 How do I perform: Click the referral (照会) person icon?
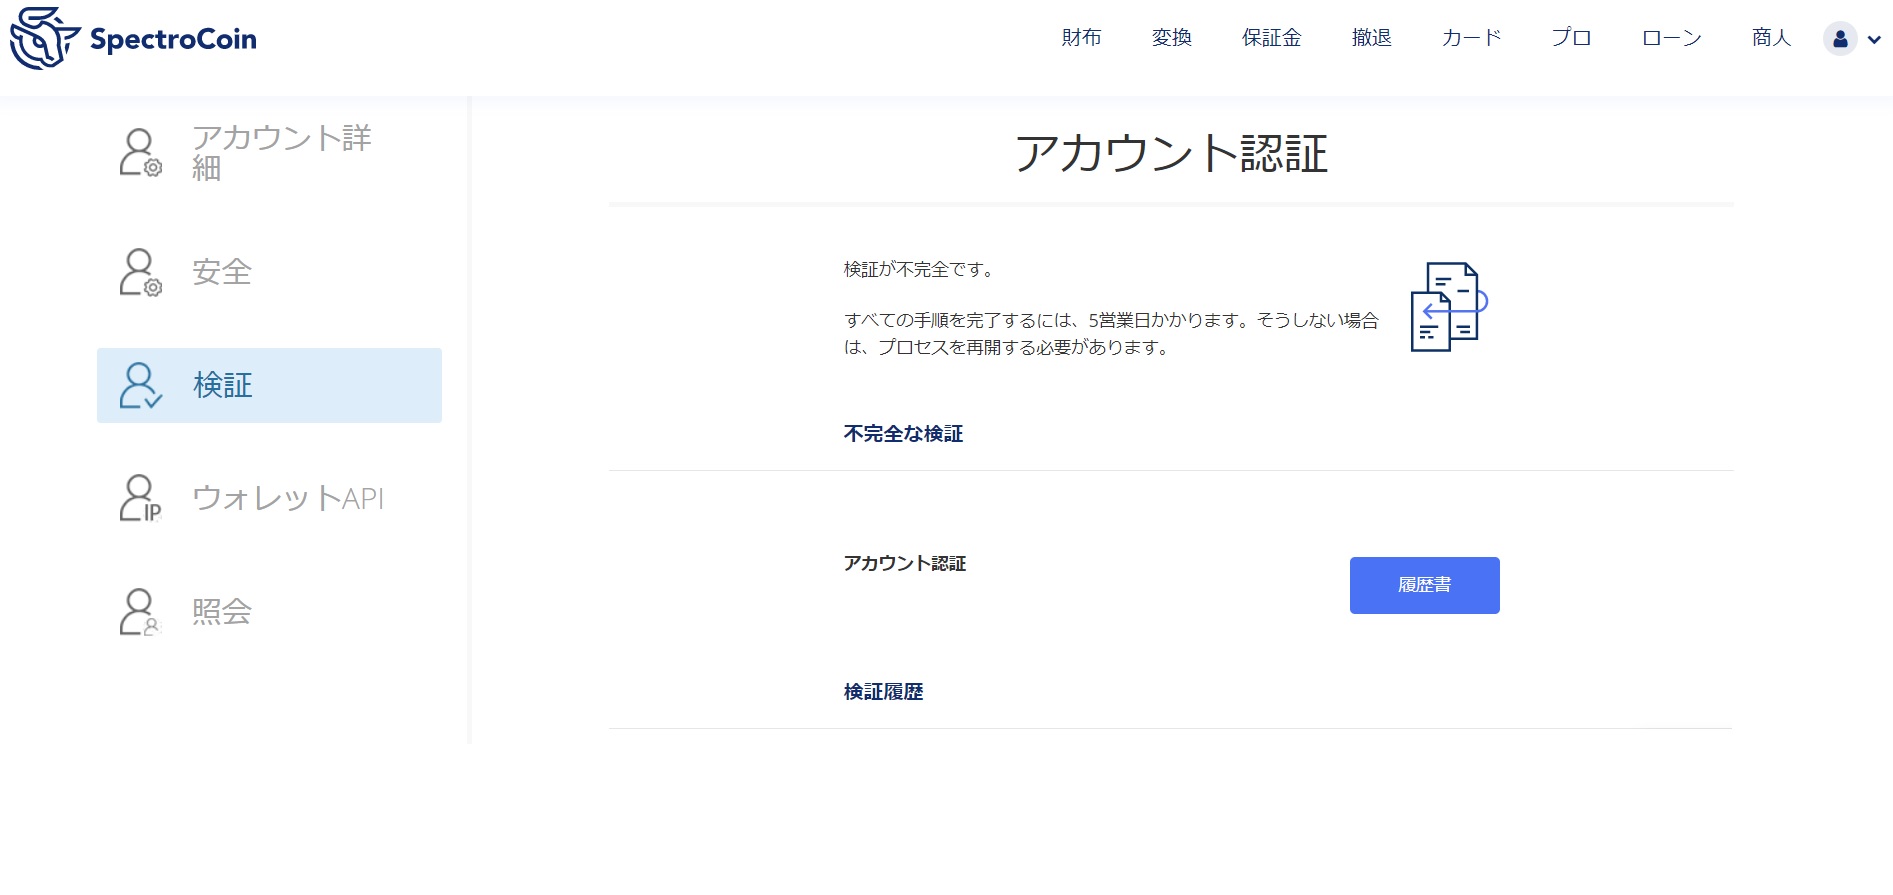[x=140, y=612]
